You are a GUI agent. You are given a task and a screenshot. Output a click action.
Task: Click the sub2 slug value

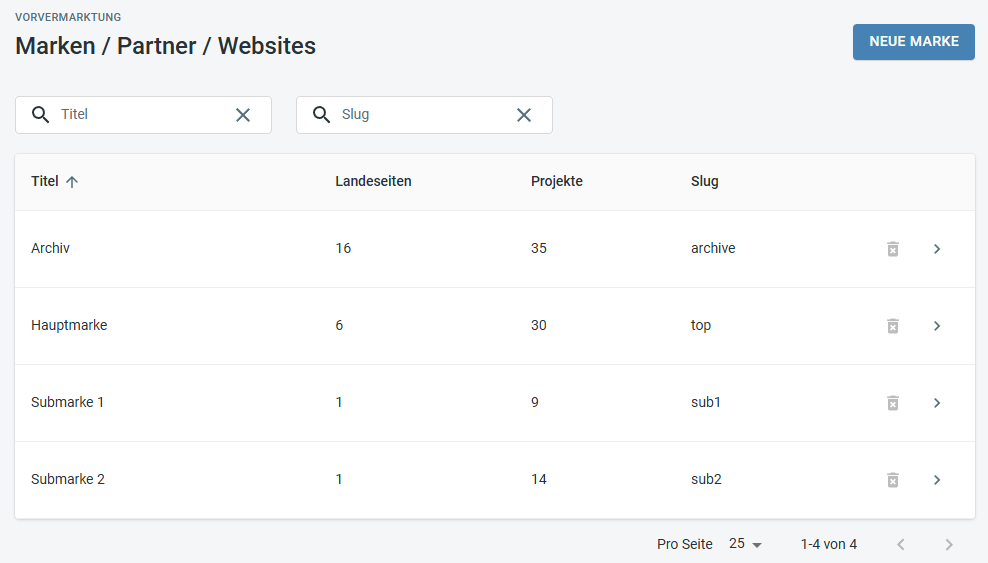706,479
